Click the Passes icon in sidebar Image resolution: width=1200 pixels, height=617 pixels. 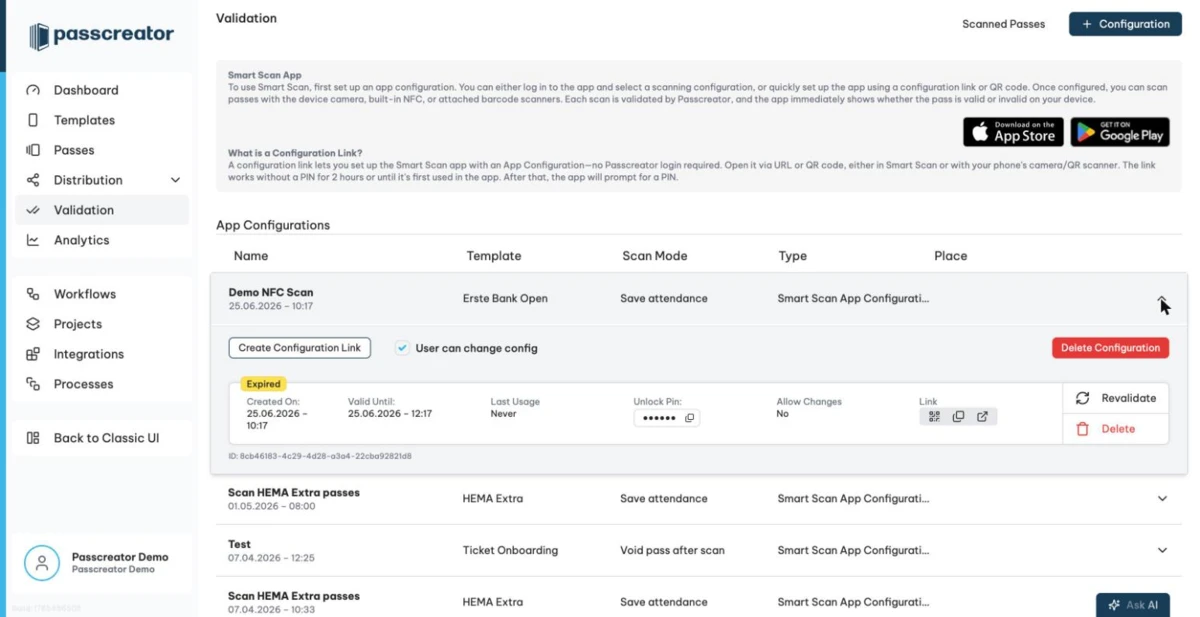click(x=33, y=150)
